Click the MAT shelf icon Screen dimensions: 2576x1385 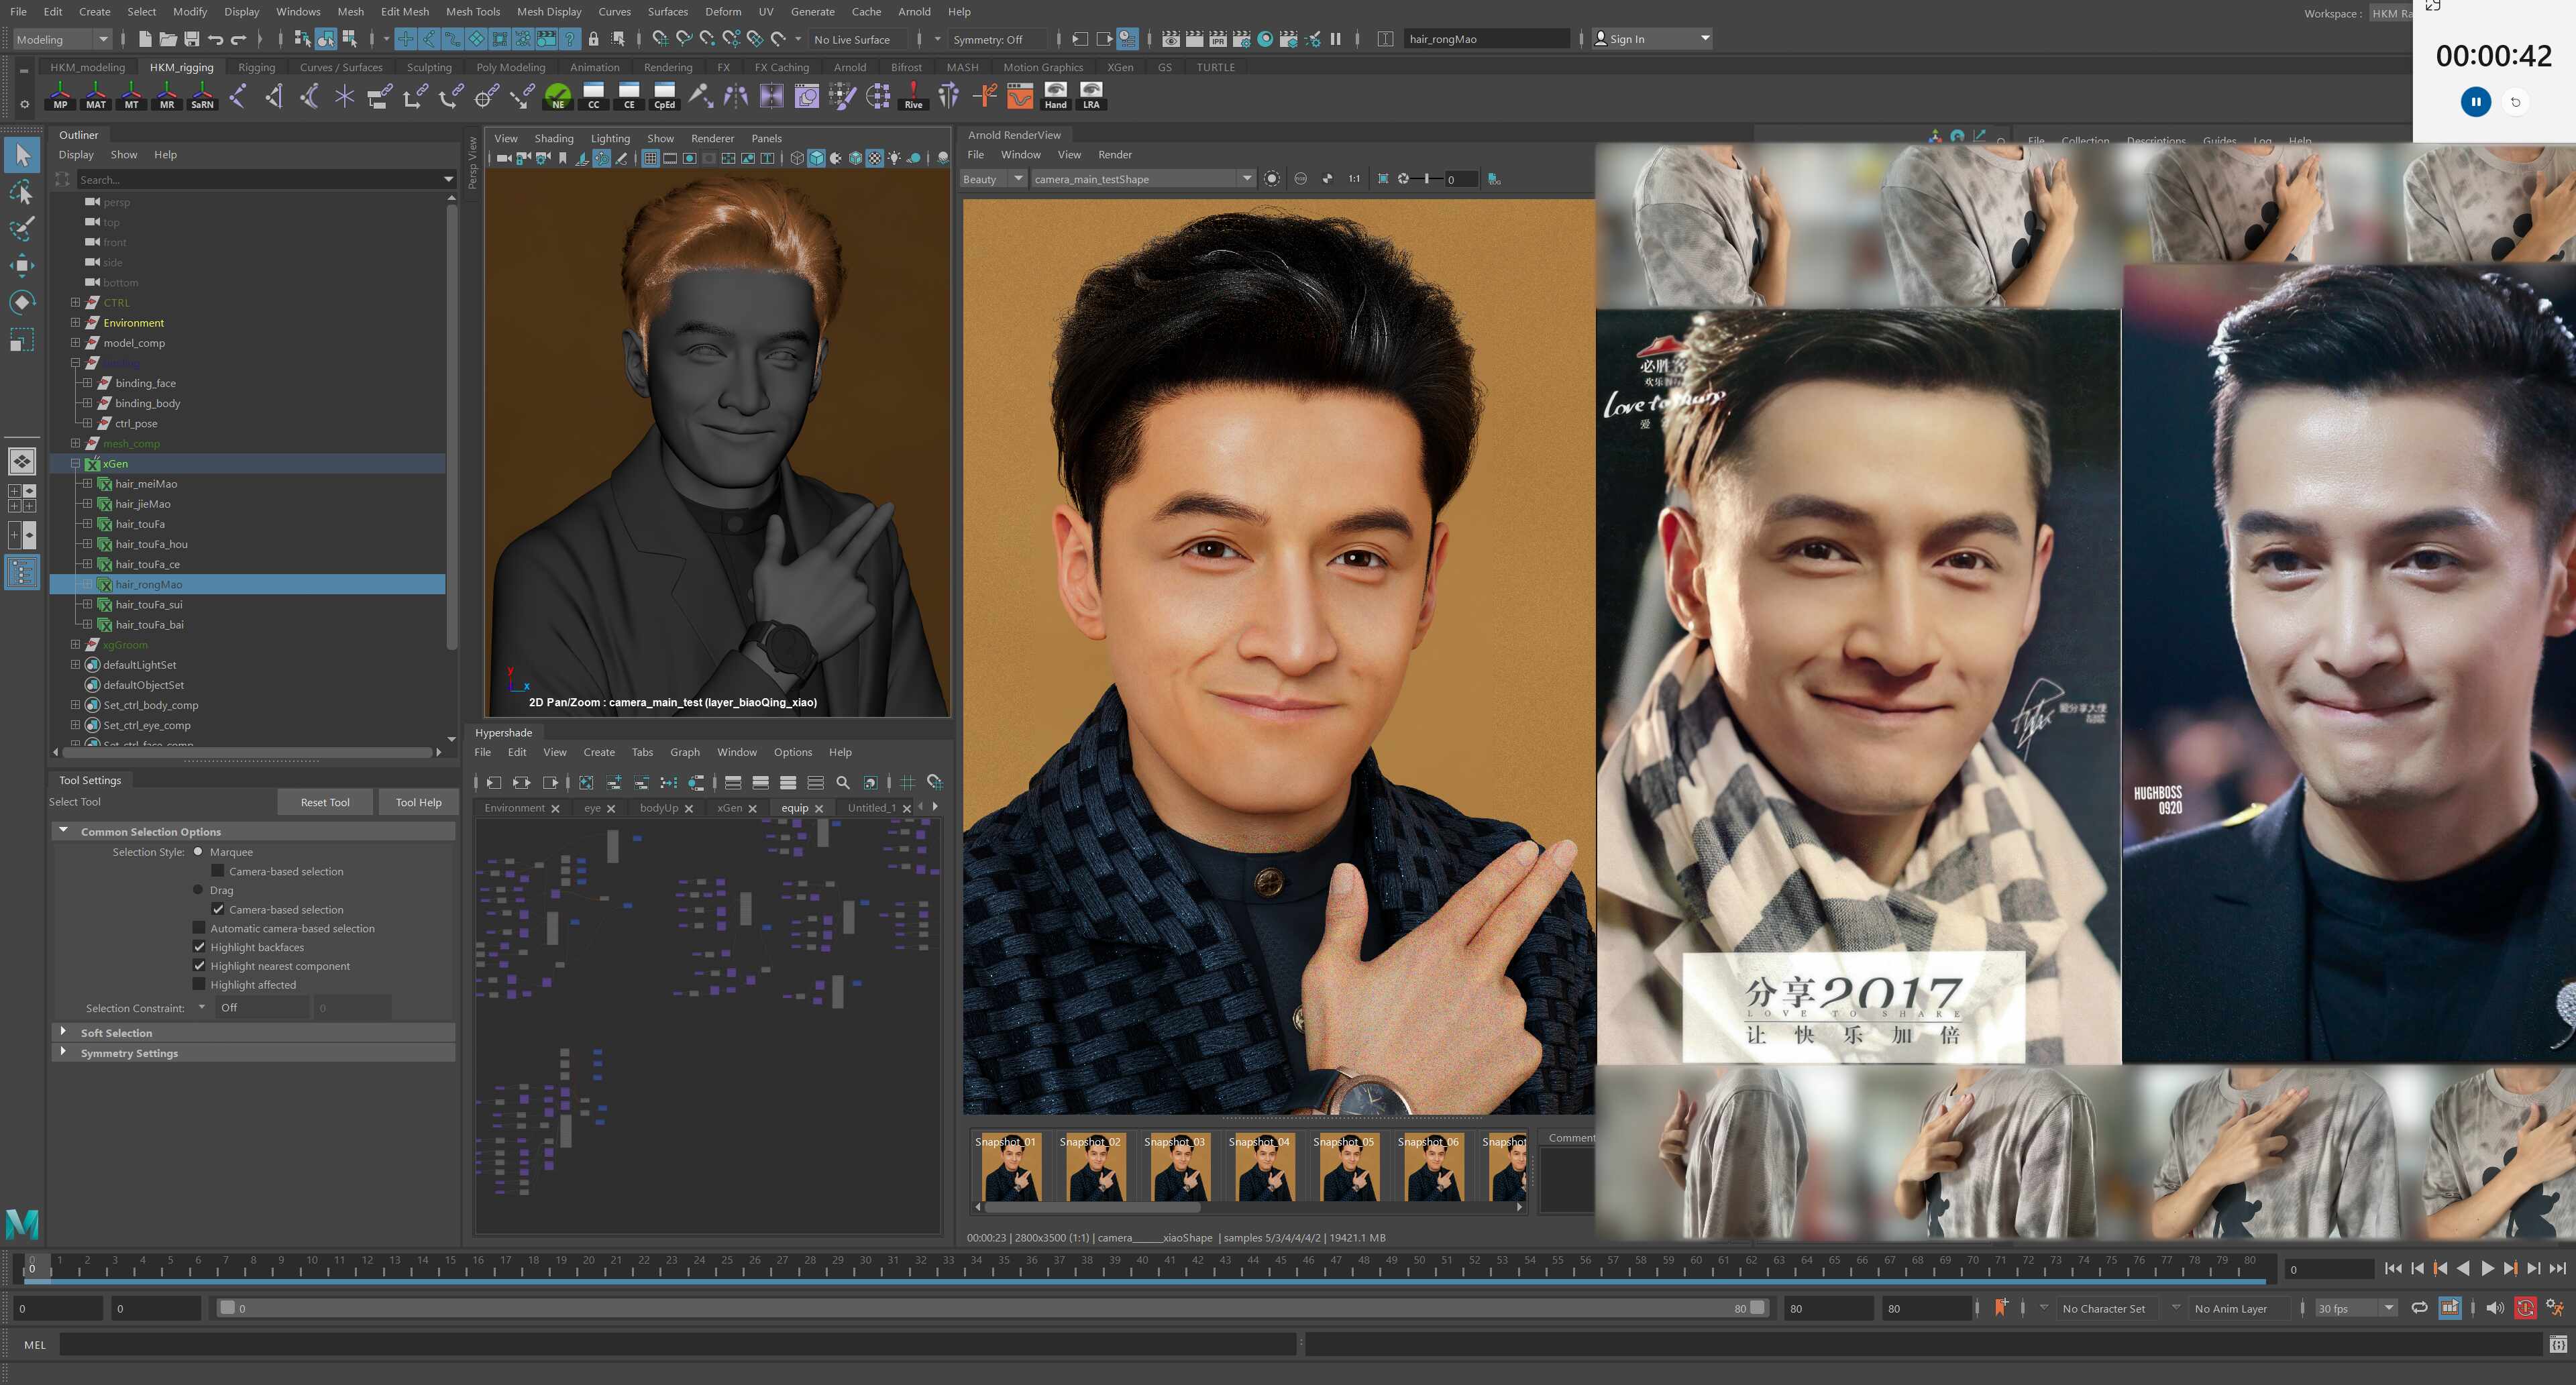(x=96, y=96)
